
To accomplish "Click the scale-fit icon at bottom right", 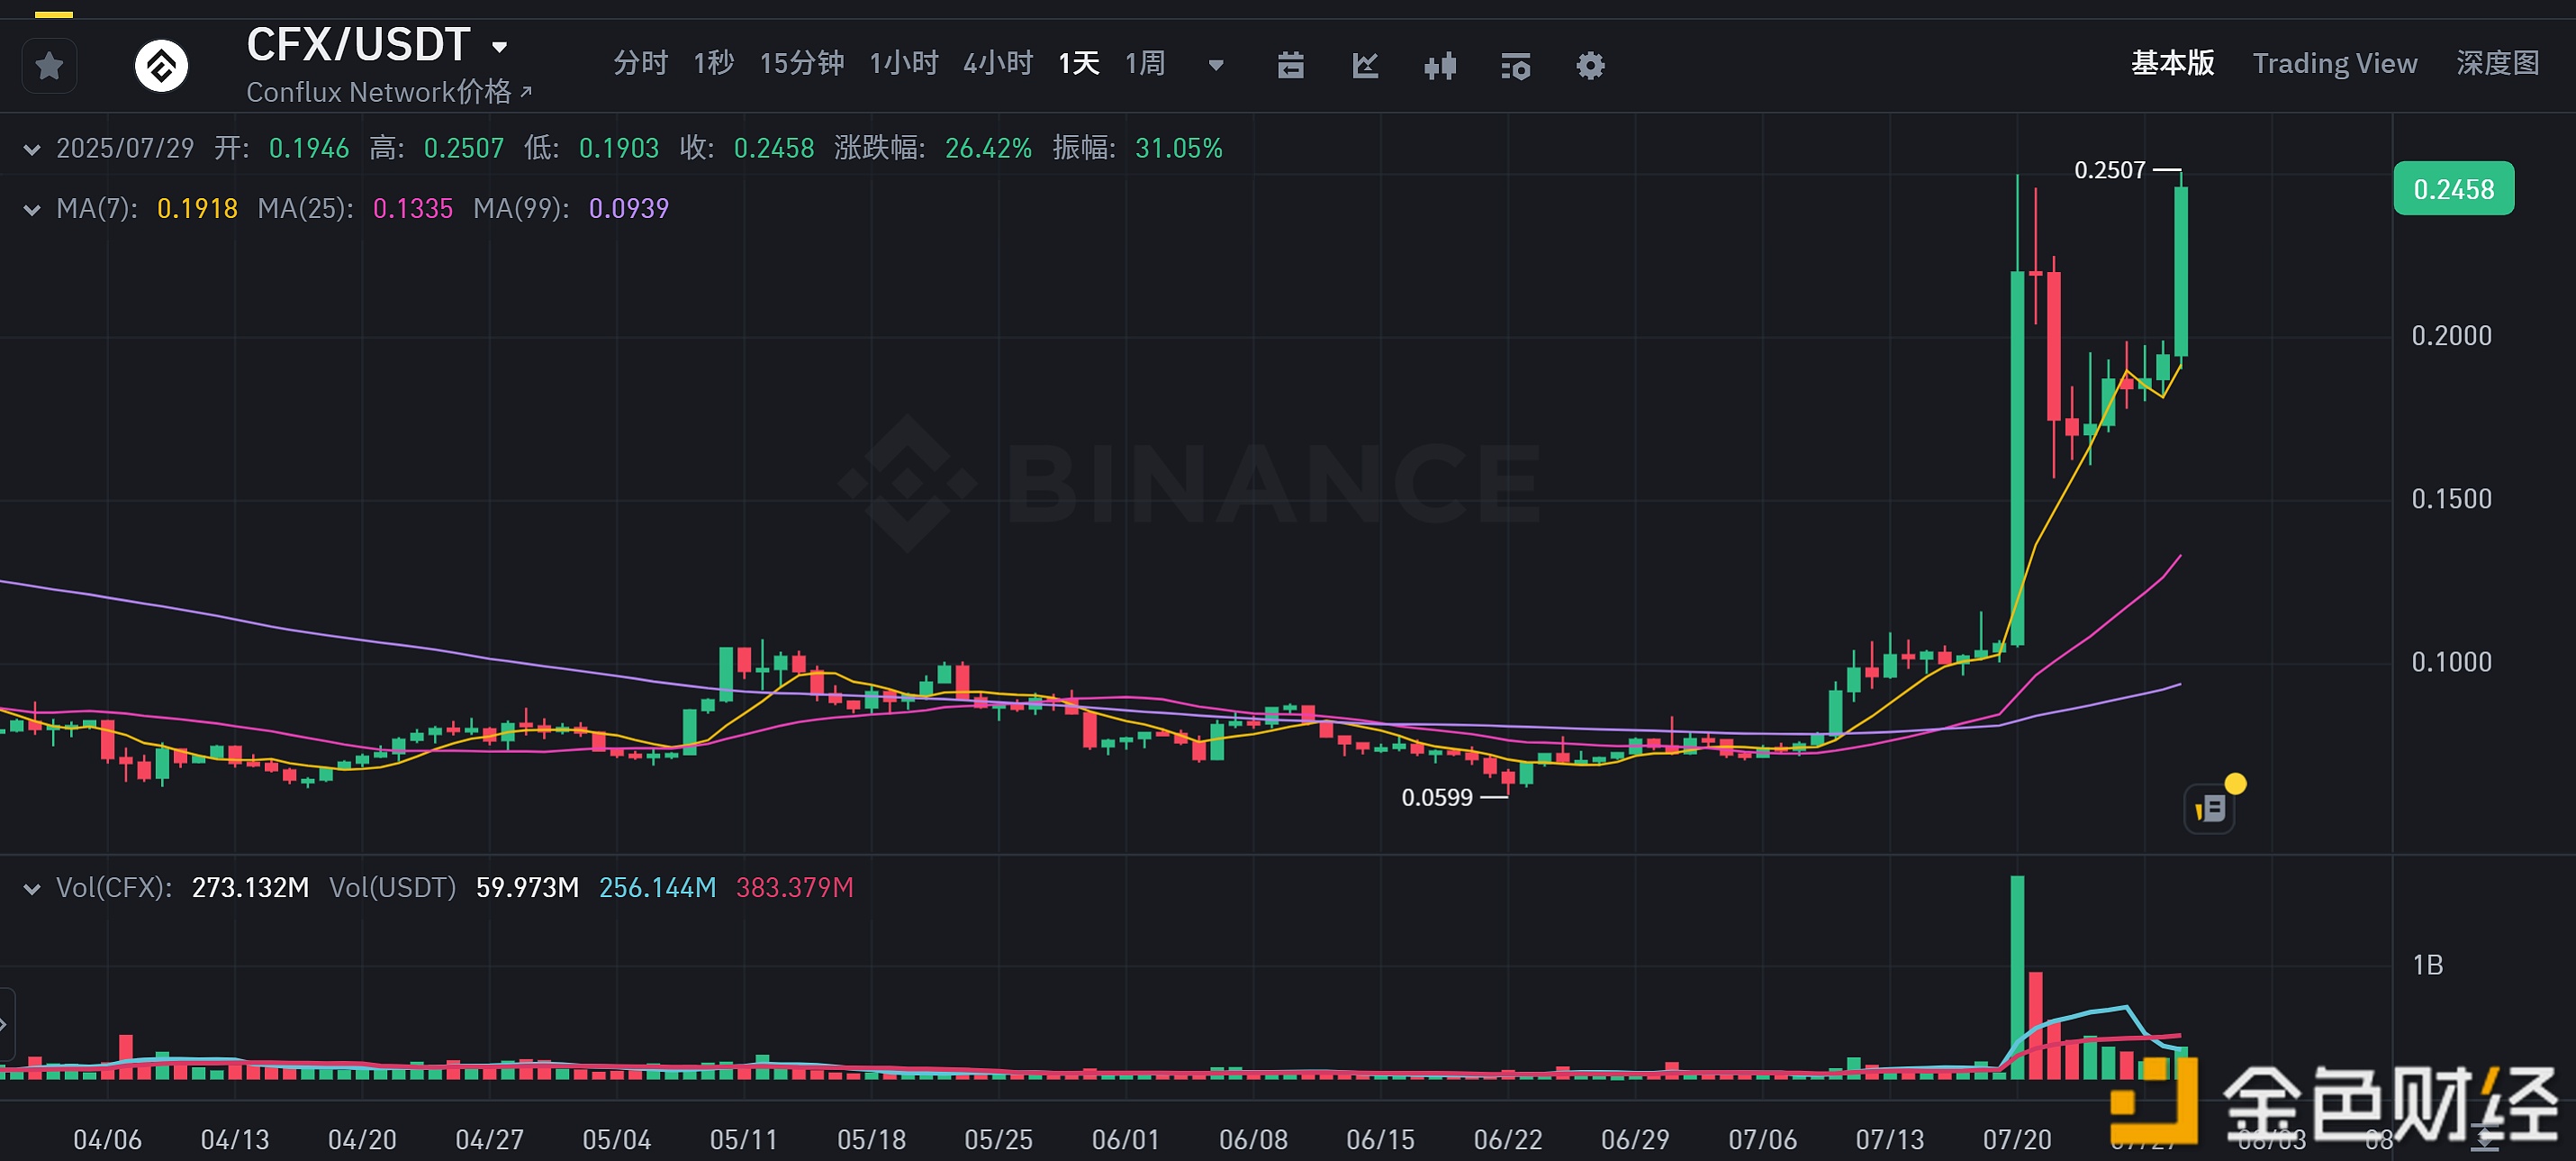I will point(2486,1136).
